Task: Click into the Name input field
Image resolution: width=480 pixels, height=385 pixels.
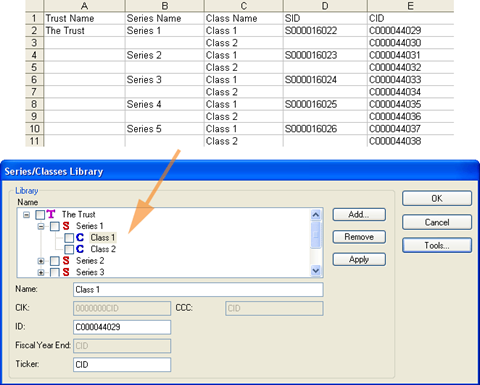Action: coord(198,289)
